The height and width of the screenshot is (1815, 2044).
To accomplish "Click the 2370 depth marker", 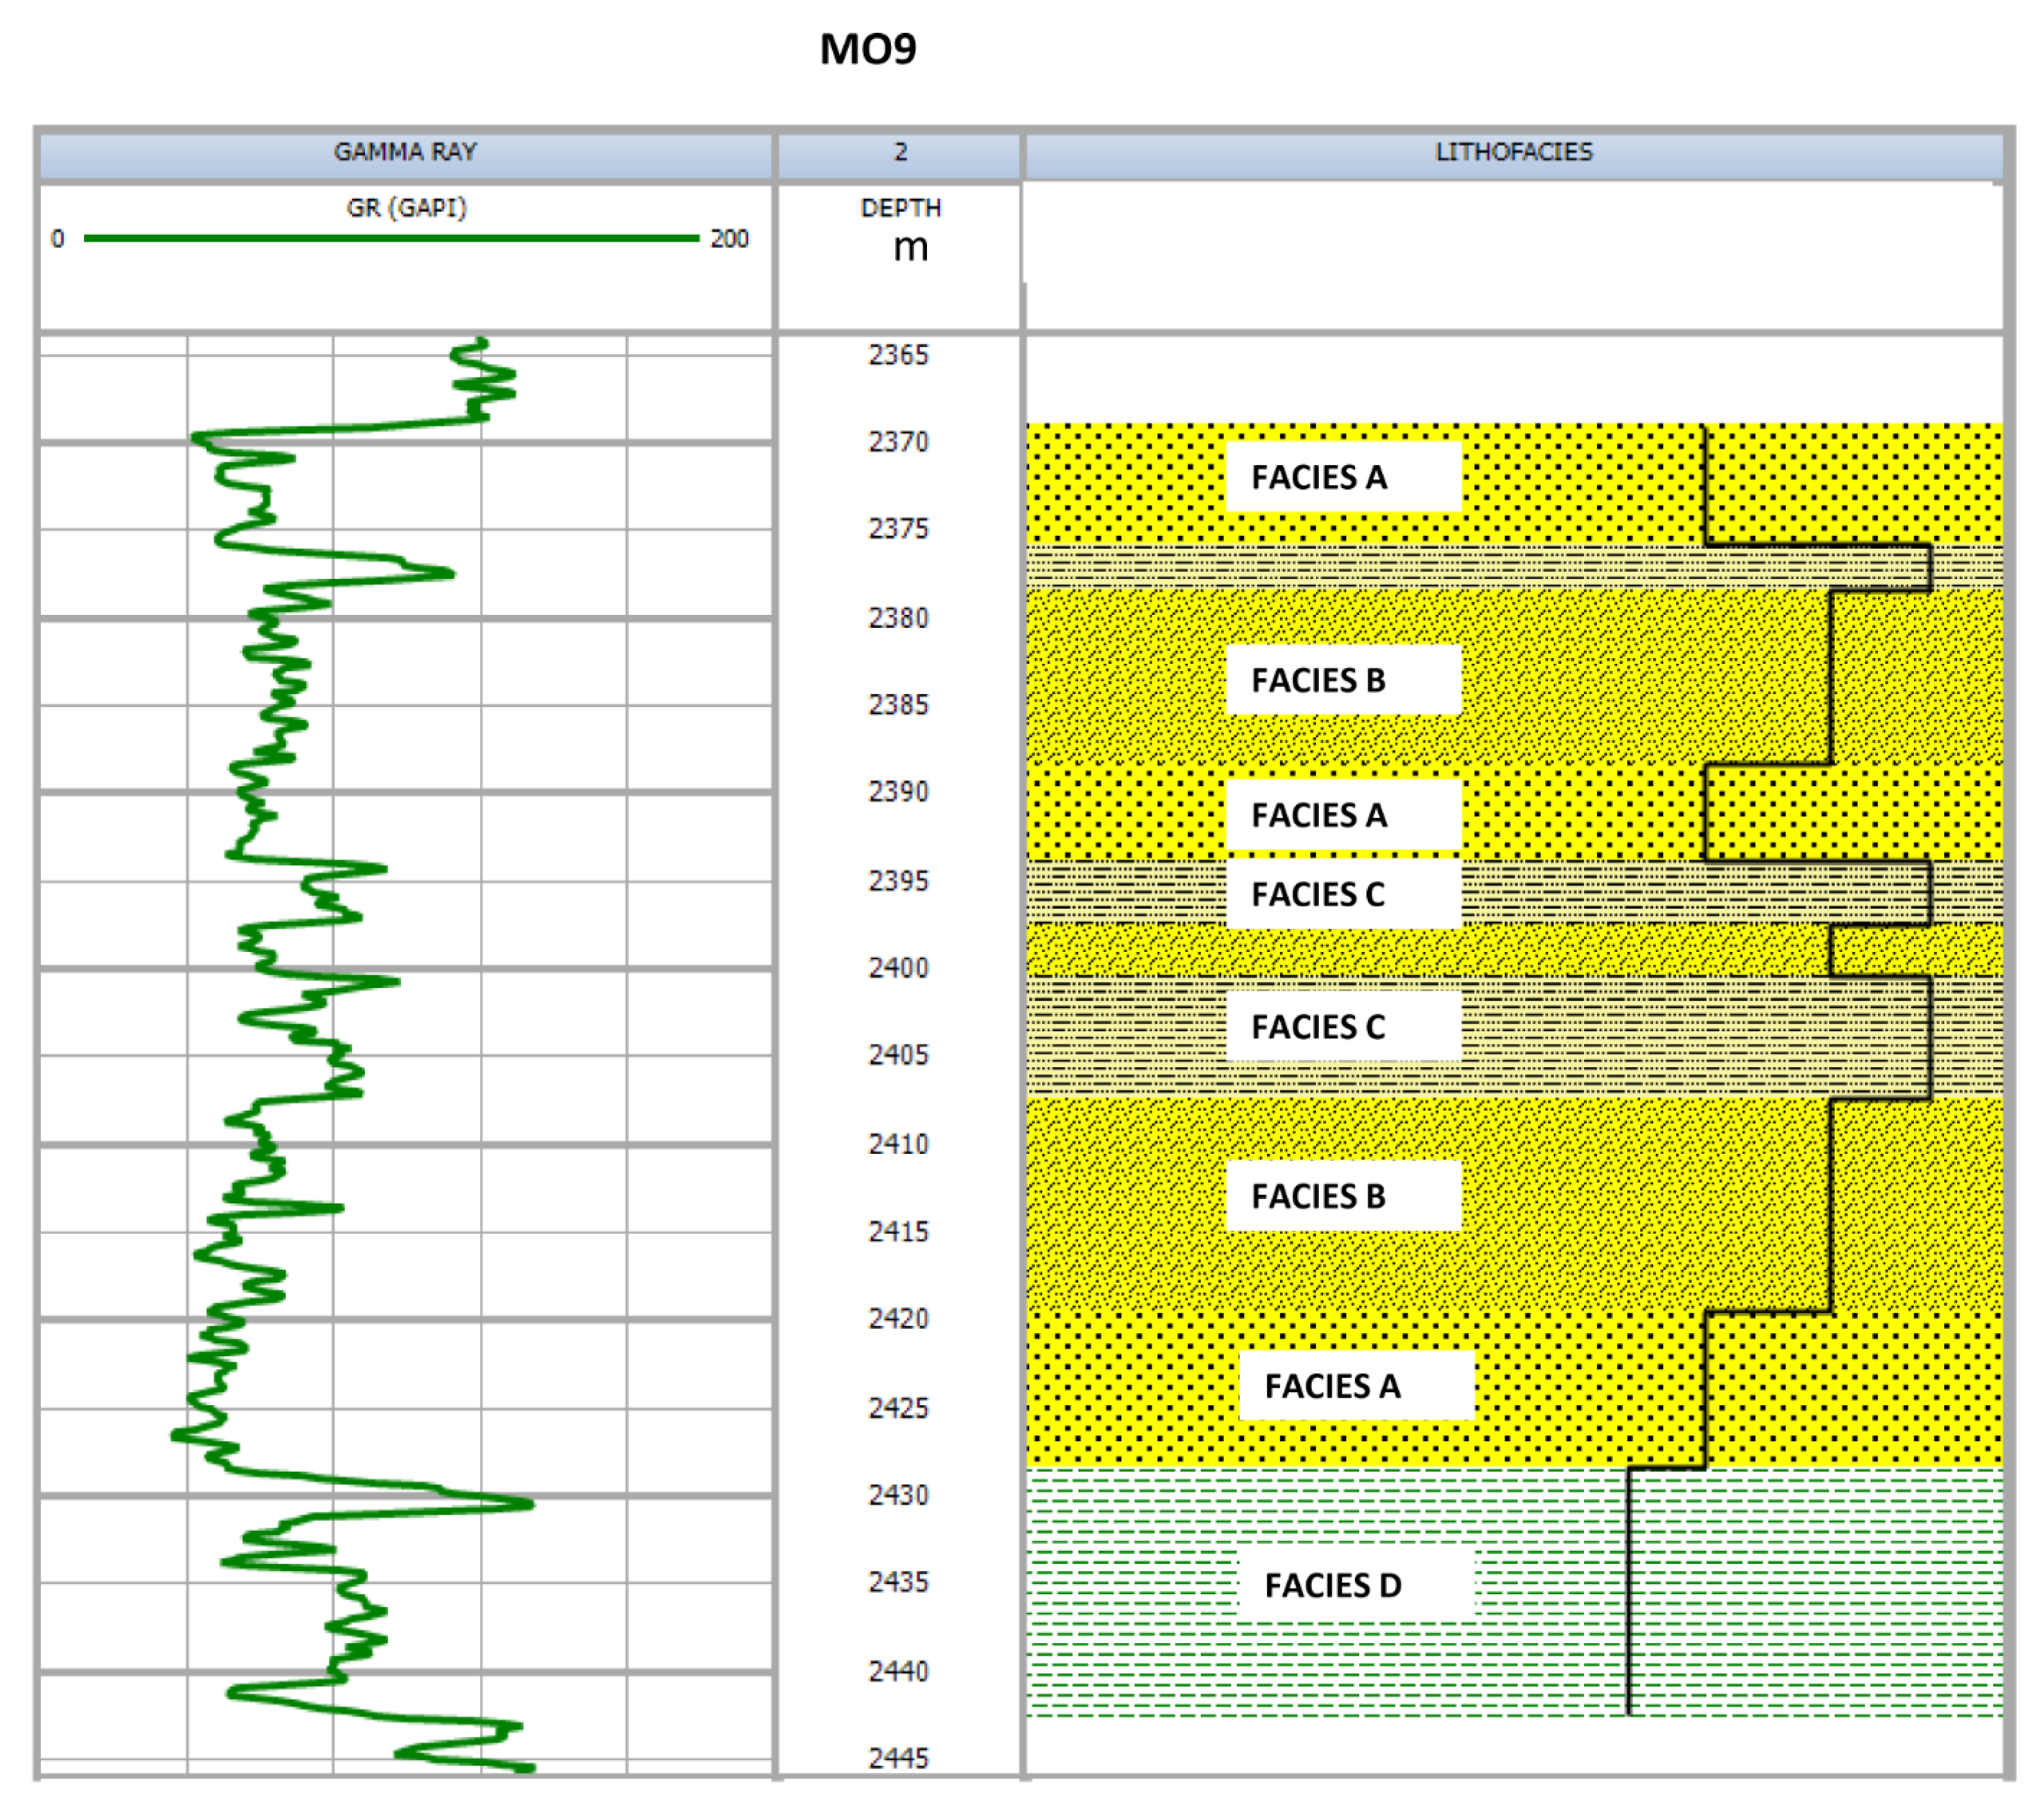I will (x=898, y=442).
